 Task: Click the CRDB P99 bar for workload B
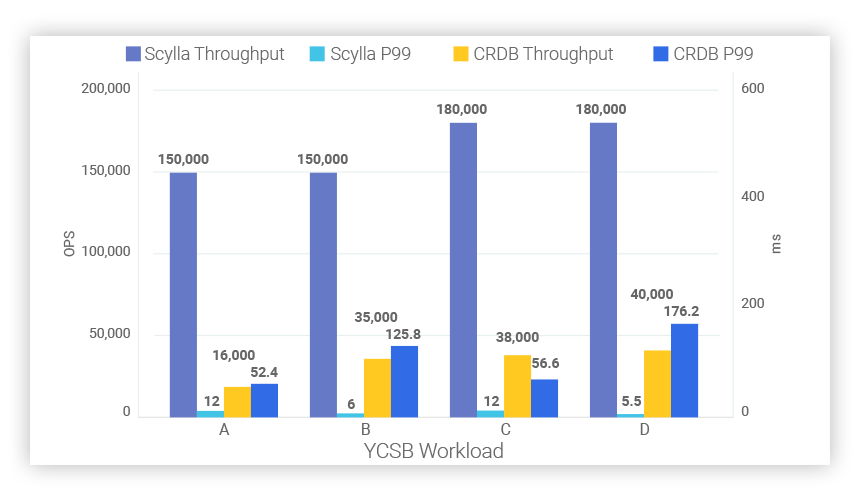[x=404, y=382]
